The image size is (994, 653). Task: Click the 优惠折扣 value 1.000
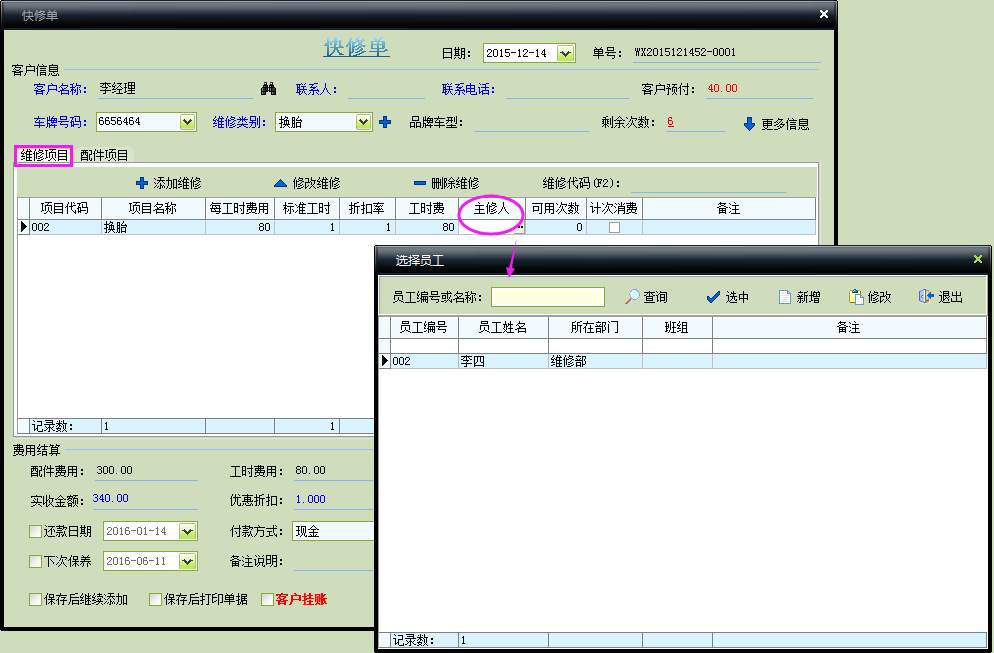[x=311, y=500]
